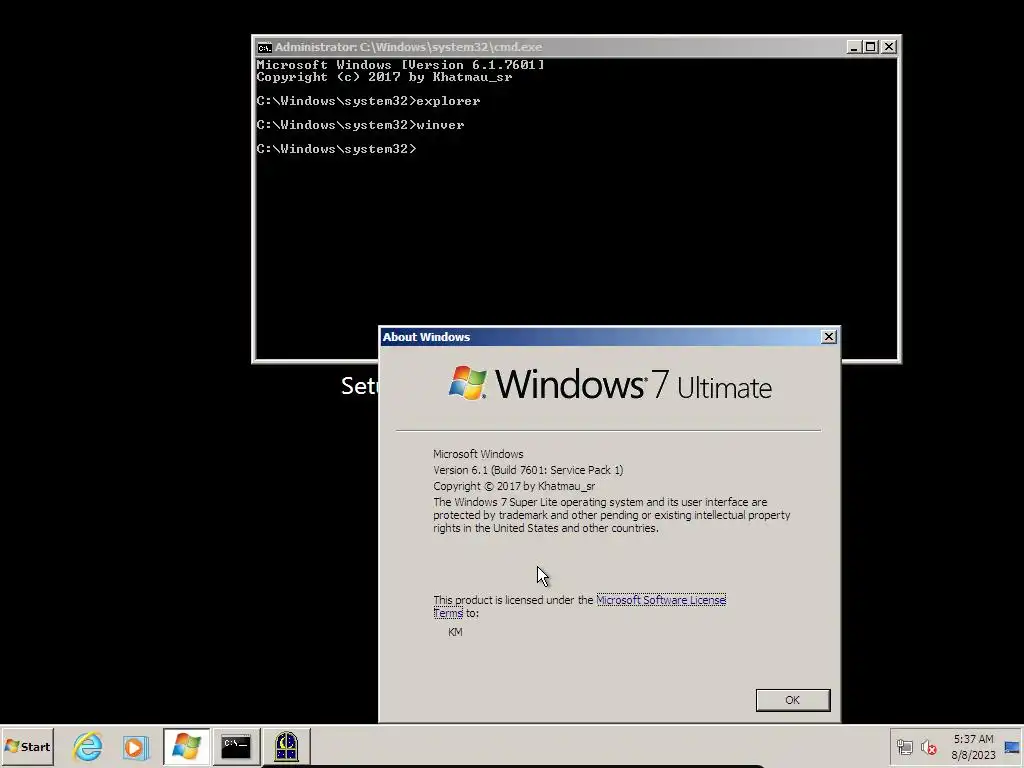The height and width of the screenshot is (768, 1024).
Task: Click the 'explorer' command line in cmd
Action: [368, 101]
